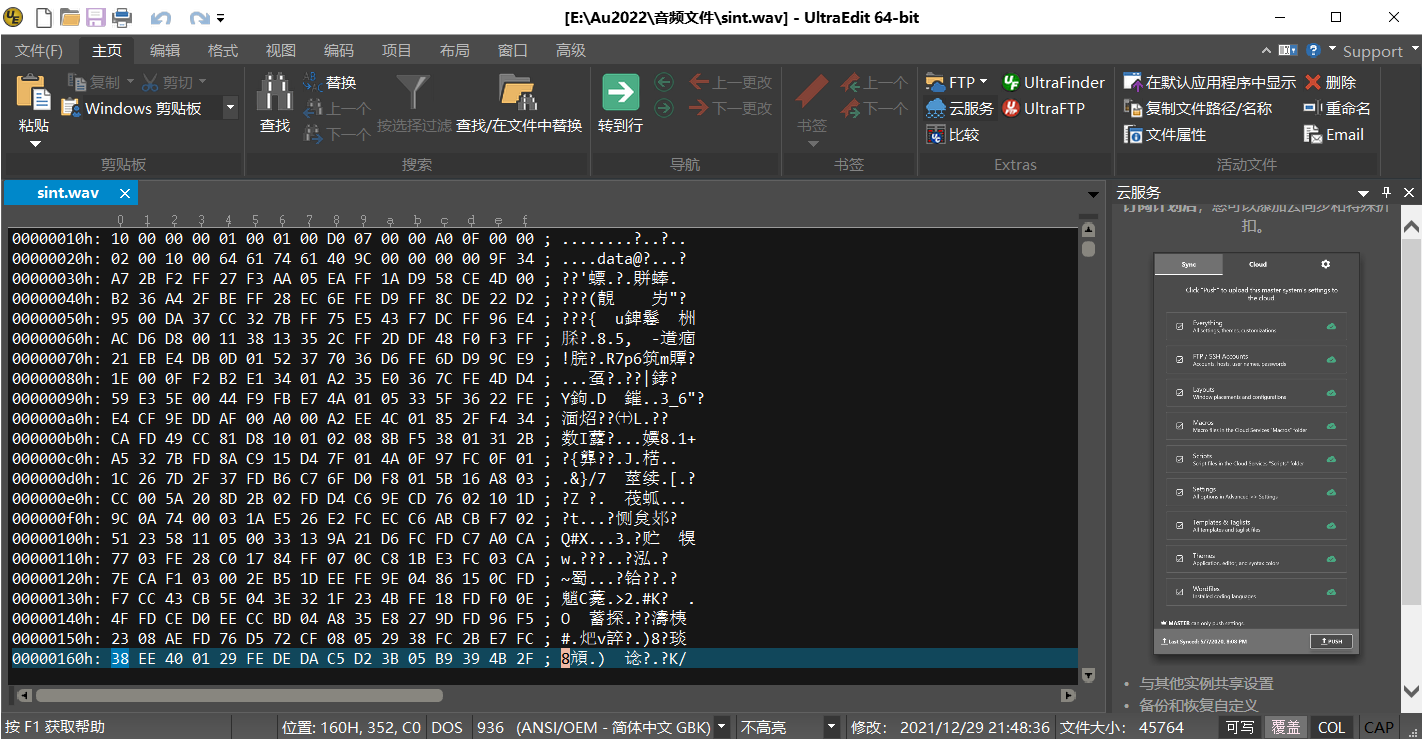The width and height of the screenshot is (1423, 740).
Task: Toggle the CAP indicator in status bar
Action: coord(1379,727)
